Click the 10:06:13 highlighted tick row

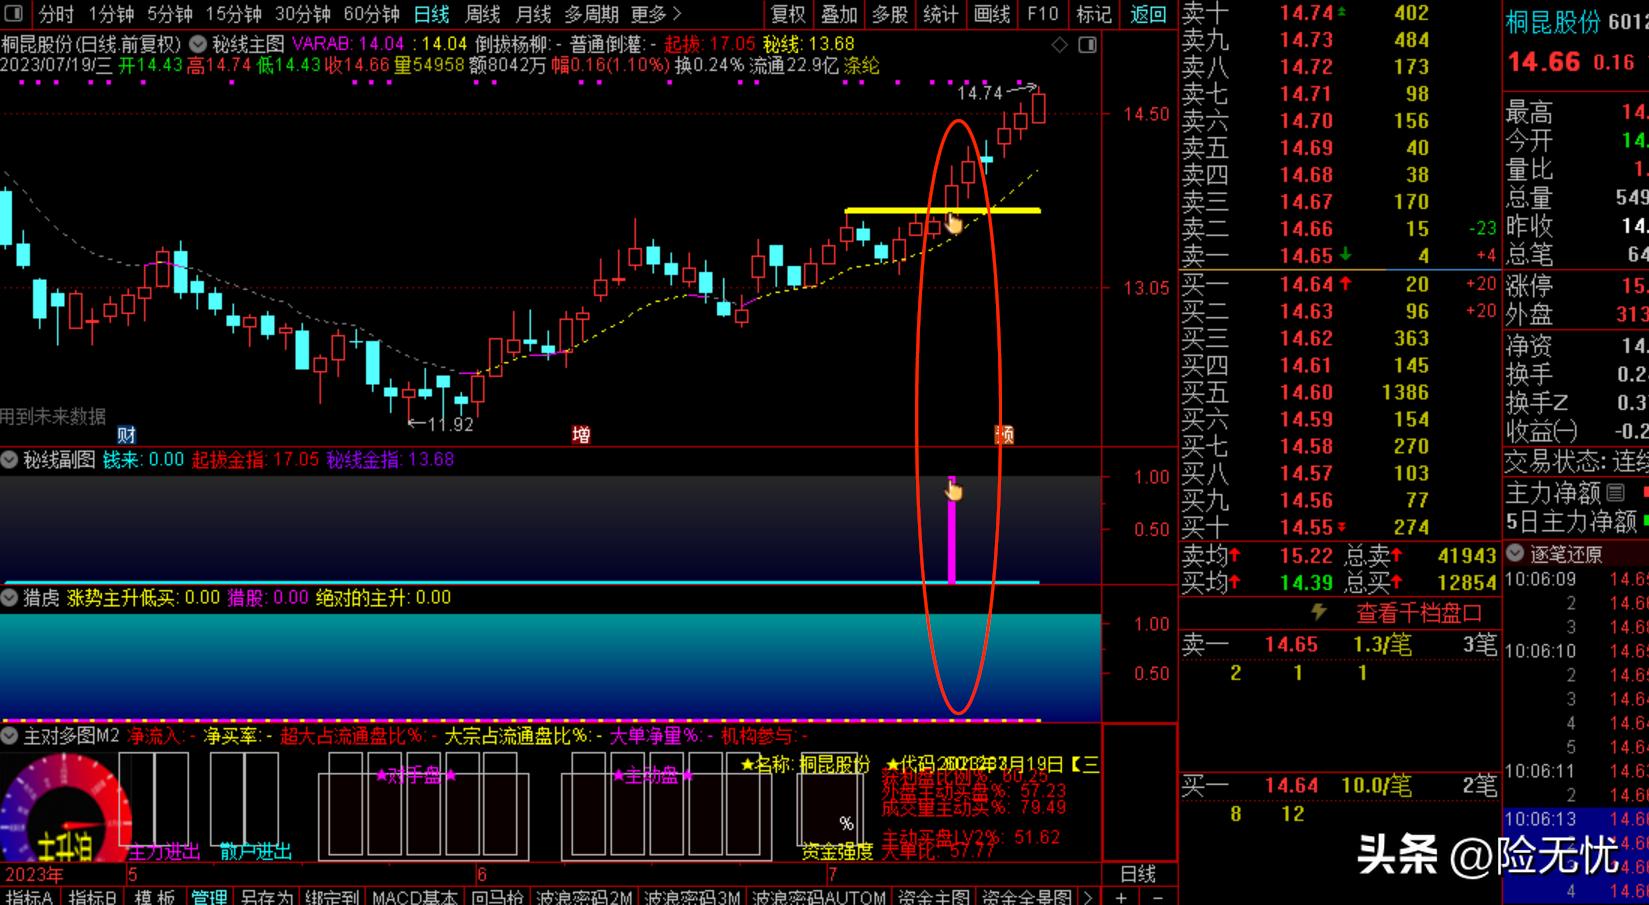[1576, 819]
